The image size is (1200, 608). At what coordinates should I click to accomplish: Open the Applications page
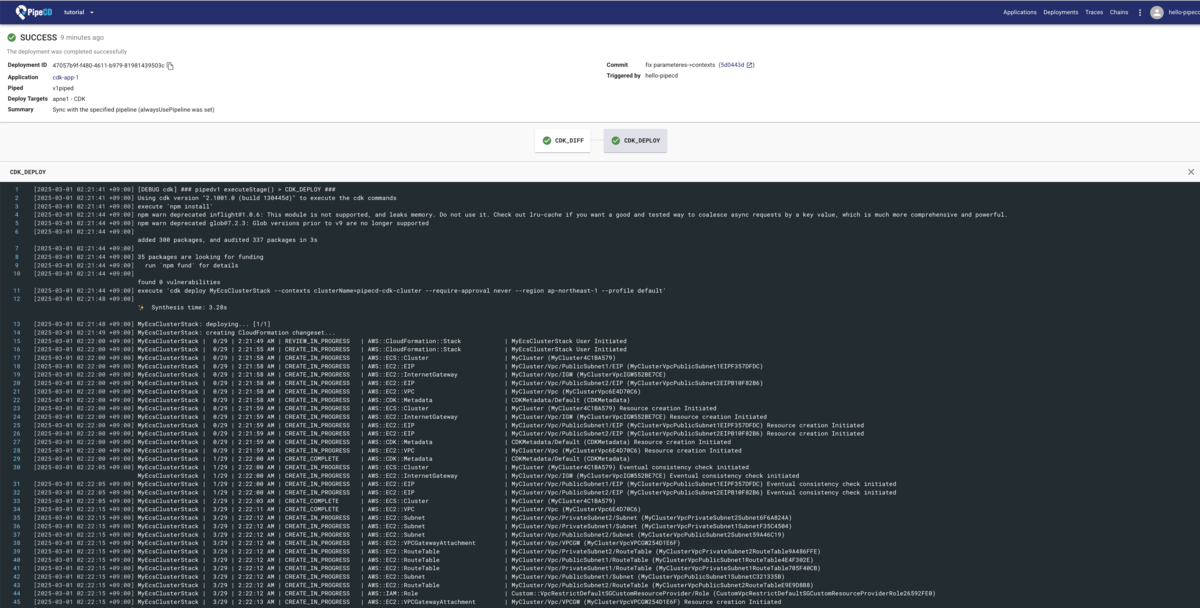click(1018, 11)
